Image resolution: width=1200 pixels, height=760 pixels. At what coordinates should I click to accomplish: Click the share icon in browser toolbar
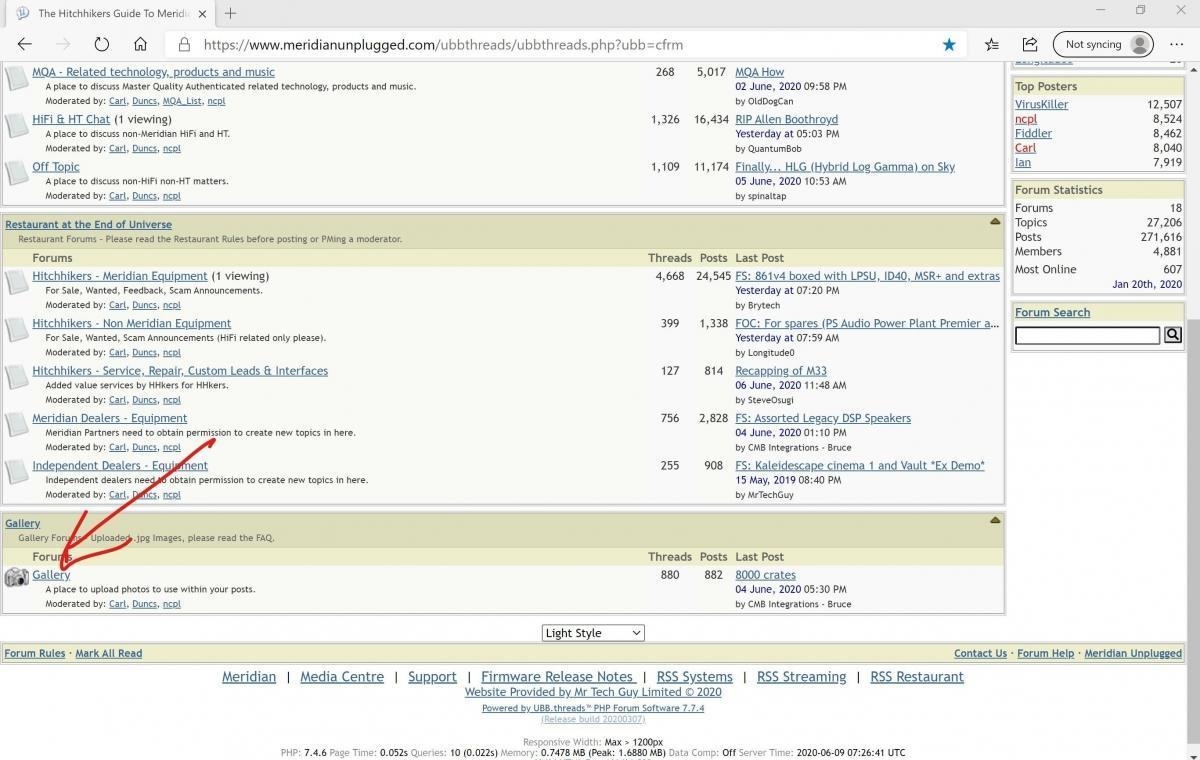click(1030, 44)
